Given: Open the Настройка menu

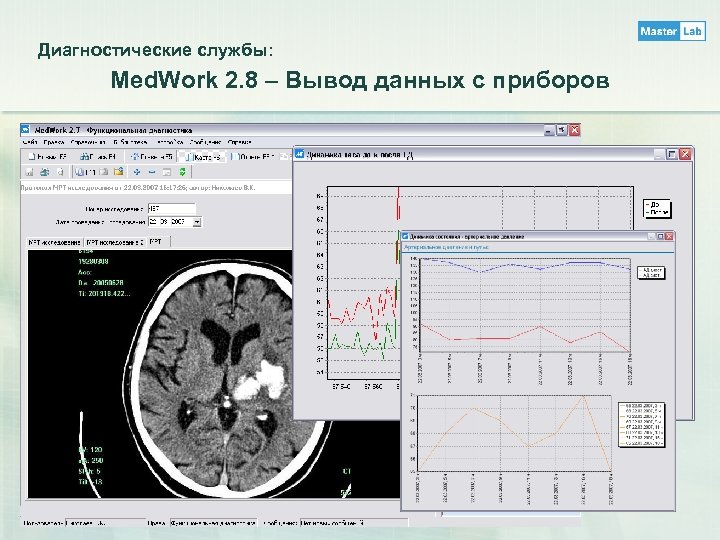Looking at the screenshot, I should click(169, 142).
